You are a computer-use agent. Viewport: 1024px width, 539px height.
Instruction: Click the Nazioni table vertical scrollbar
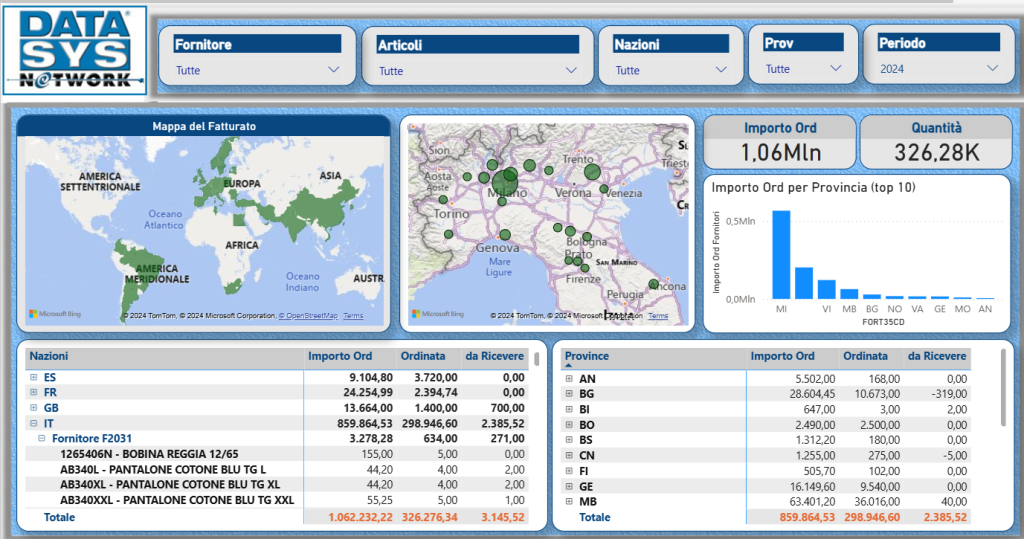coord(537,360)
